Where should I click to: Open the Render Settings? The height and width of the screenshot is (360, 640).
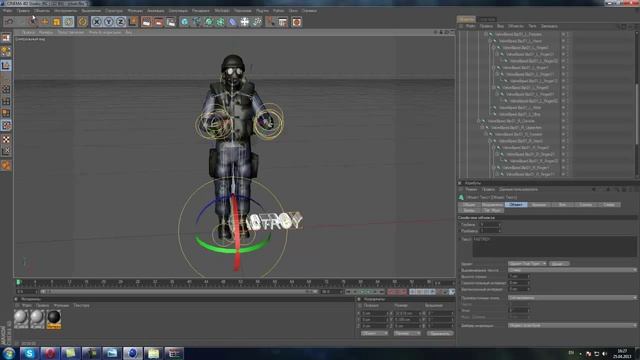[171, 22]
